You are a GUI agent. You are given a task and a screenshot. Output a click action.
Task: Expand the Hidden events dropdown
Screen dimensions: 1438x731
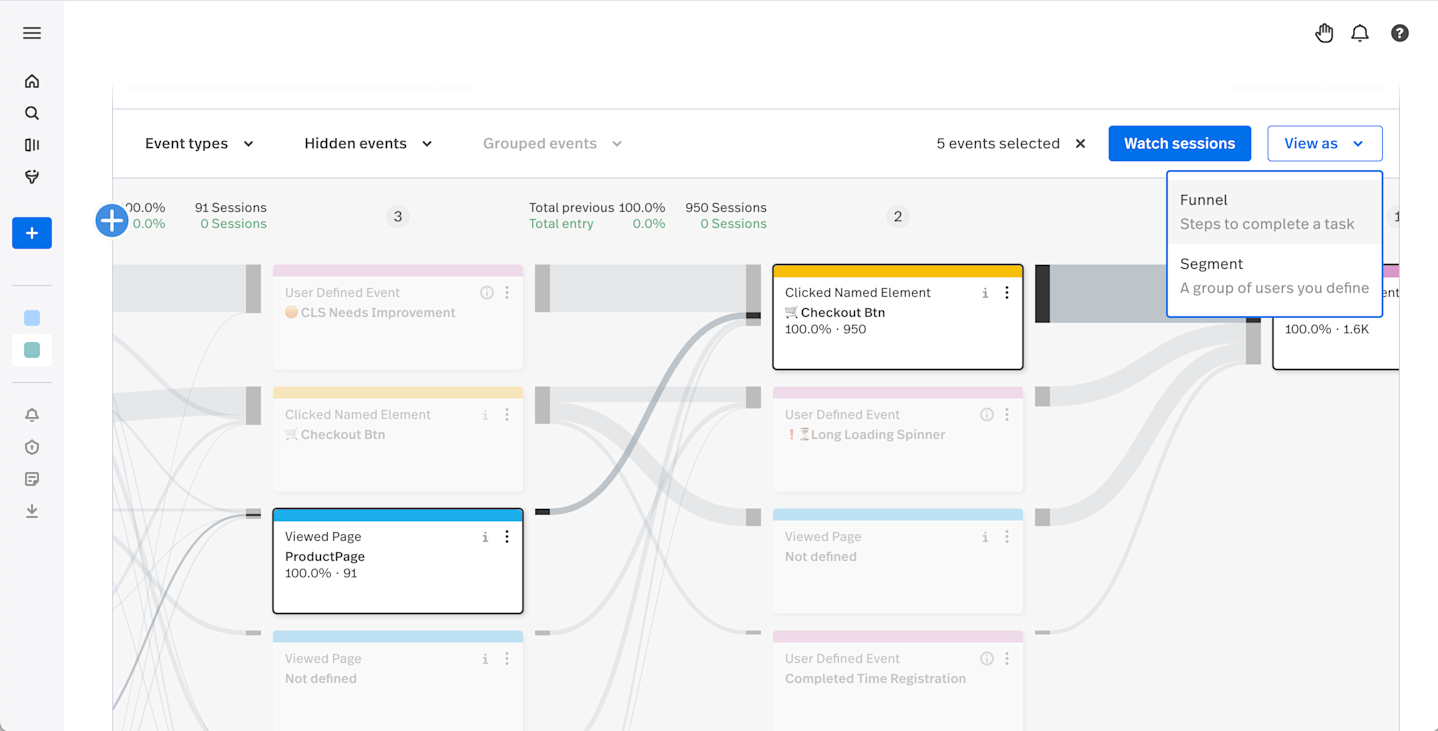[367, 143]
